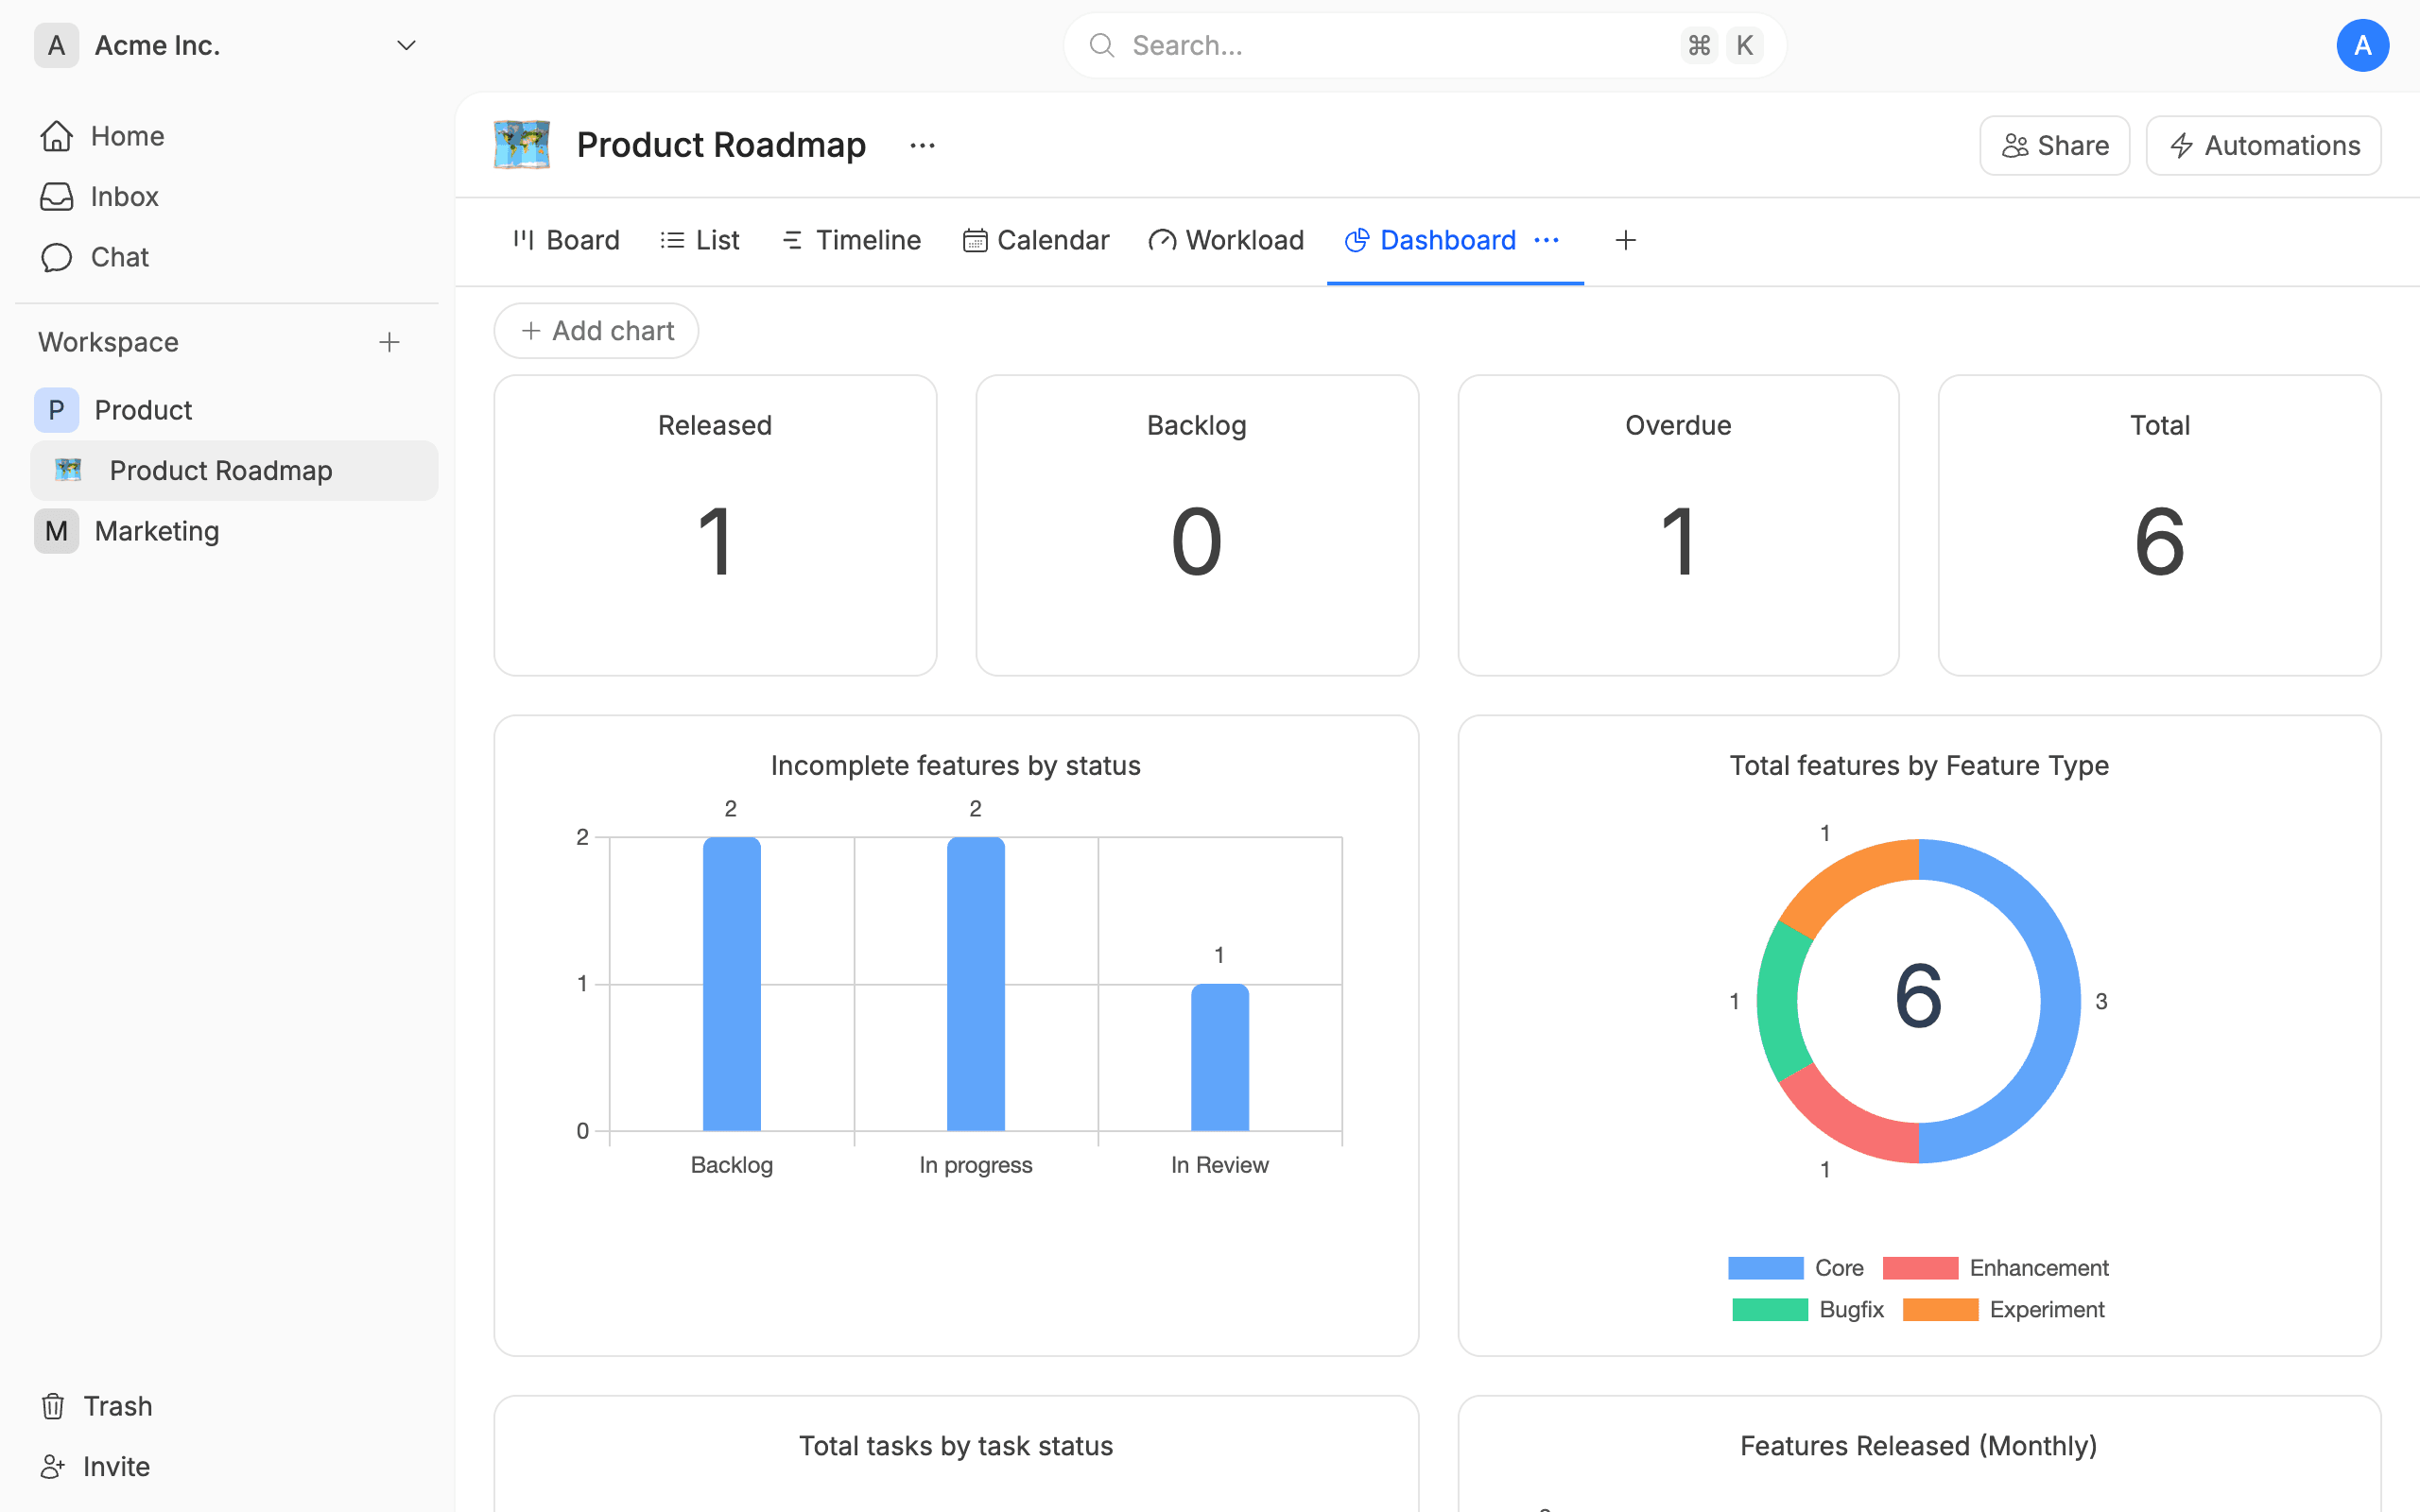Open the Home section in sidebar
This screenshot has height=1512, width=2420.
coord(126,135)
